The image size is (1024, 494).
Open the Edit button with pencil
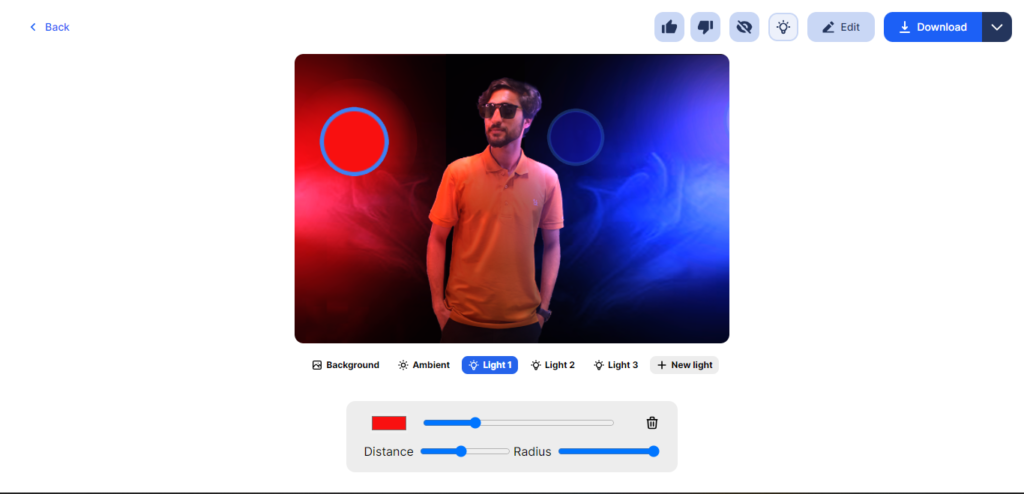(x=840, y=27)
